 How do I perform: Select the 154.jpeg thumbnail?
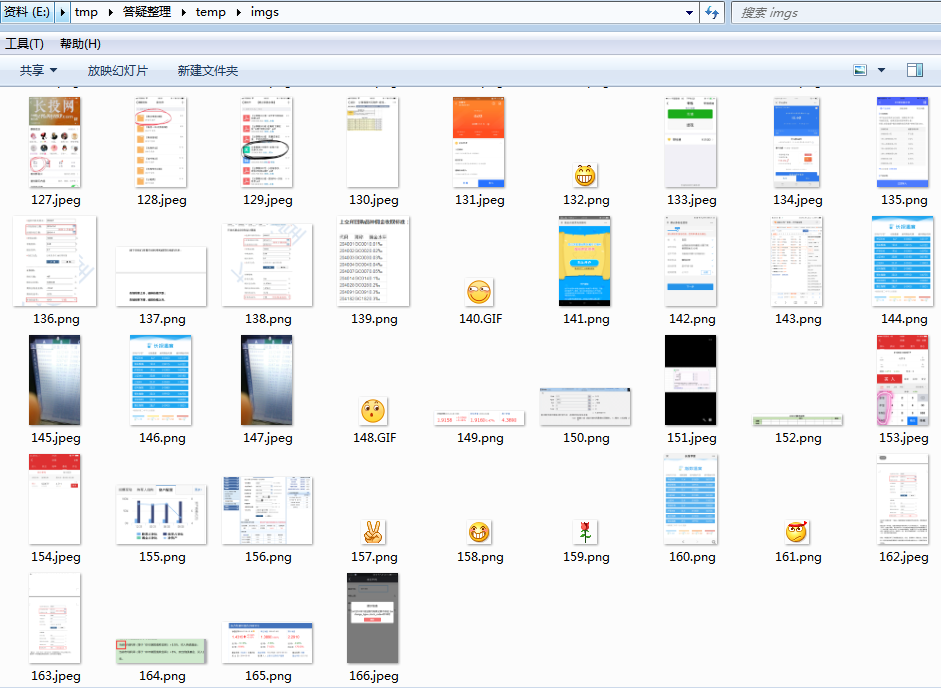(55, 499)
